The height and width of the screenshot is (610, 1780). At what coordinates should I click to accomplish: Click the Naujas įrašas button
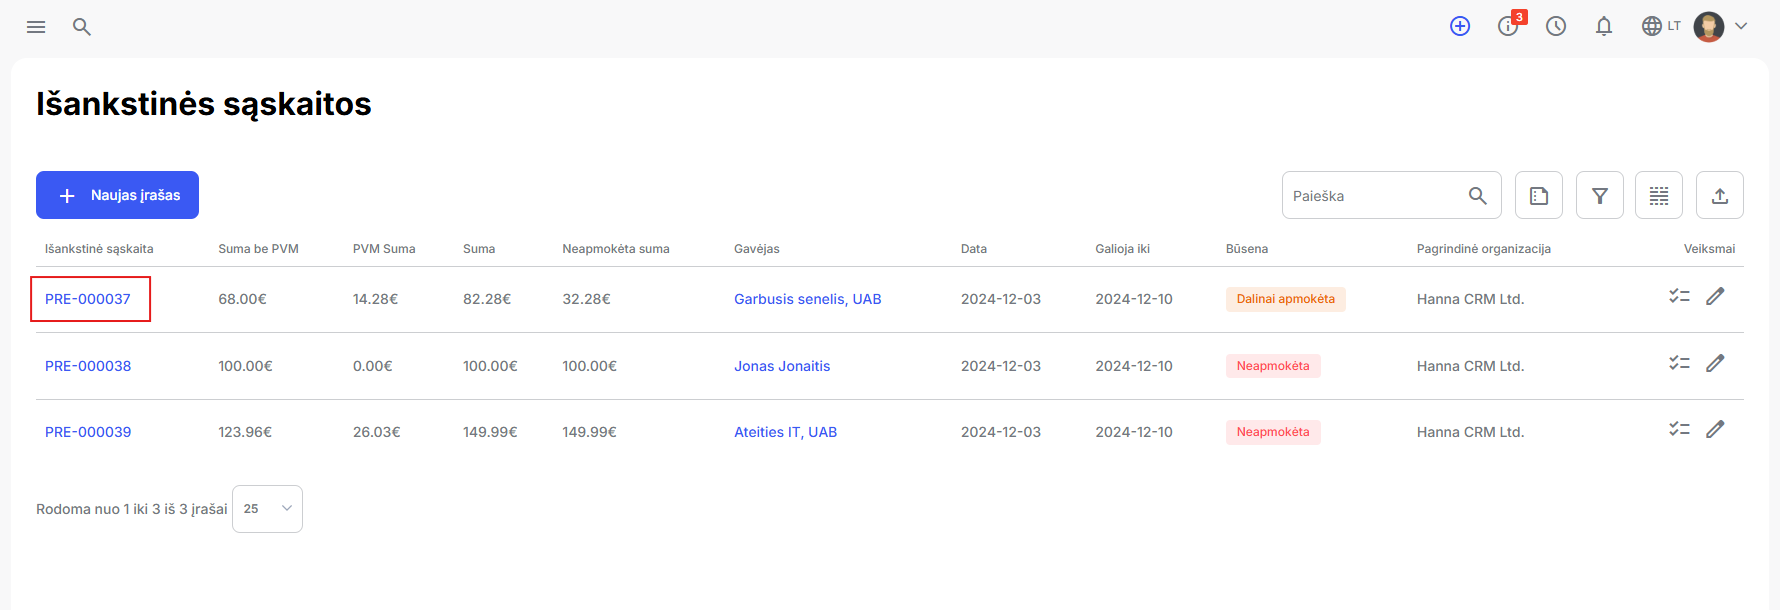pyautogui.click(x=117, y=195)
